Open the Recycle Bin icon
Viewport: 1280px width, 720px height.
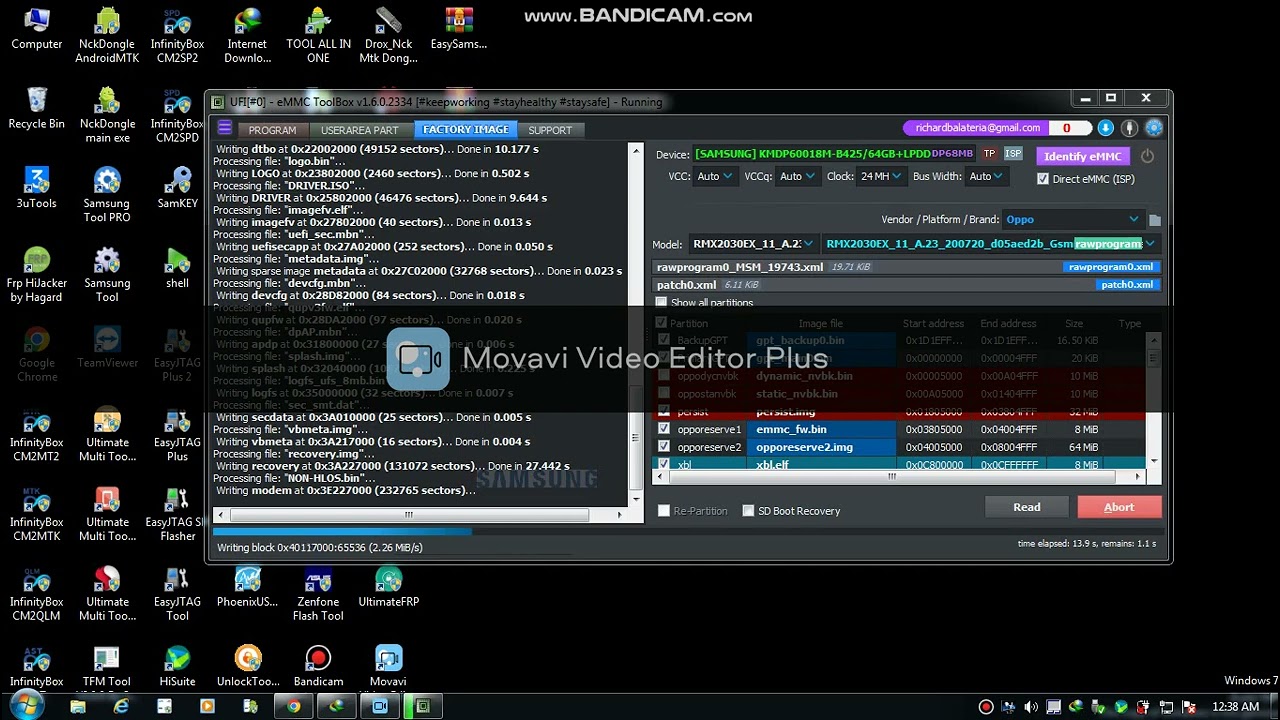pos(36,109)
